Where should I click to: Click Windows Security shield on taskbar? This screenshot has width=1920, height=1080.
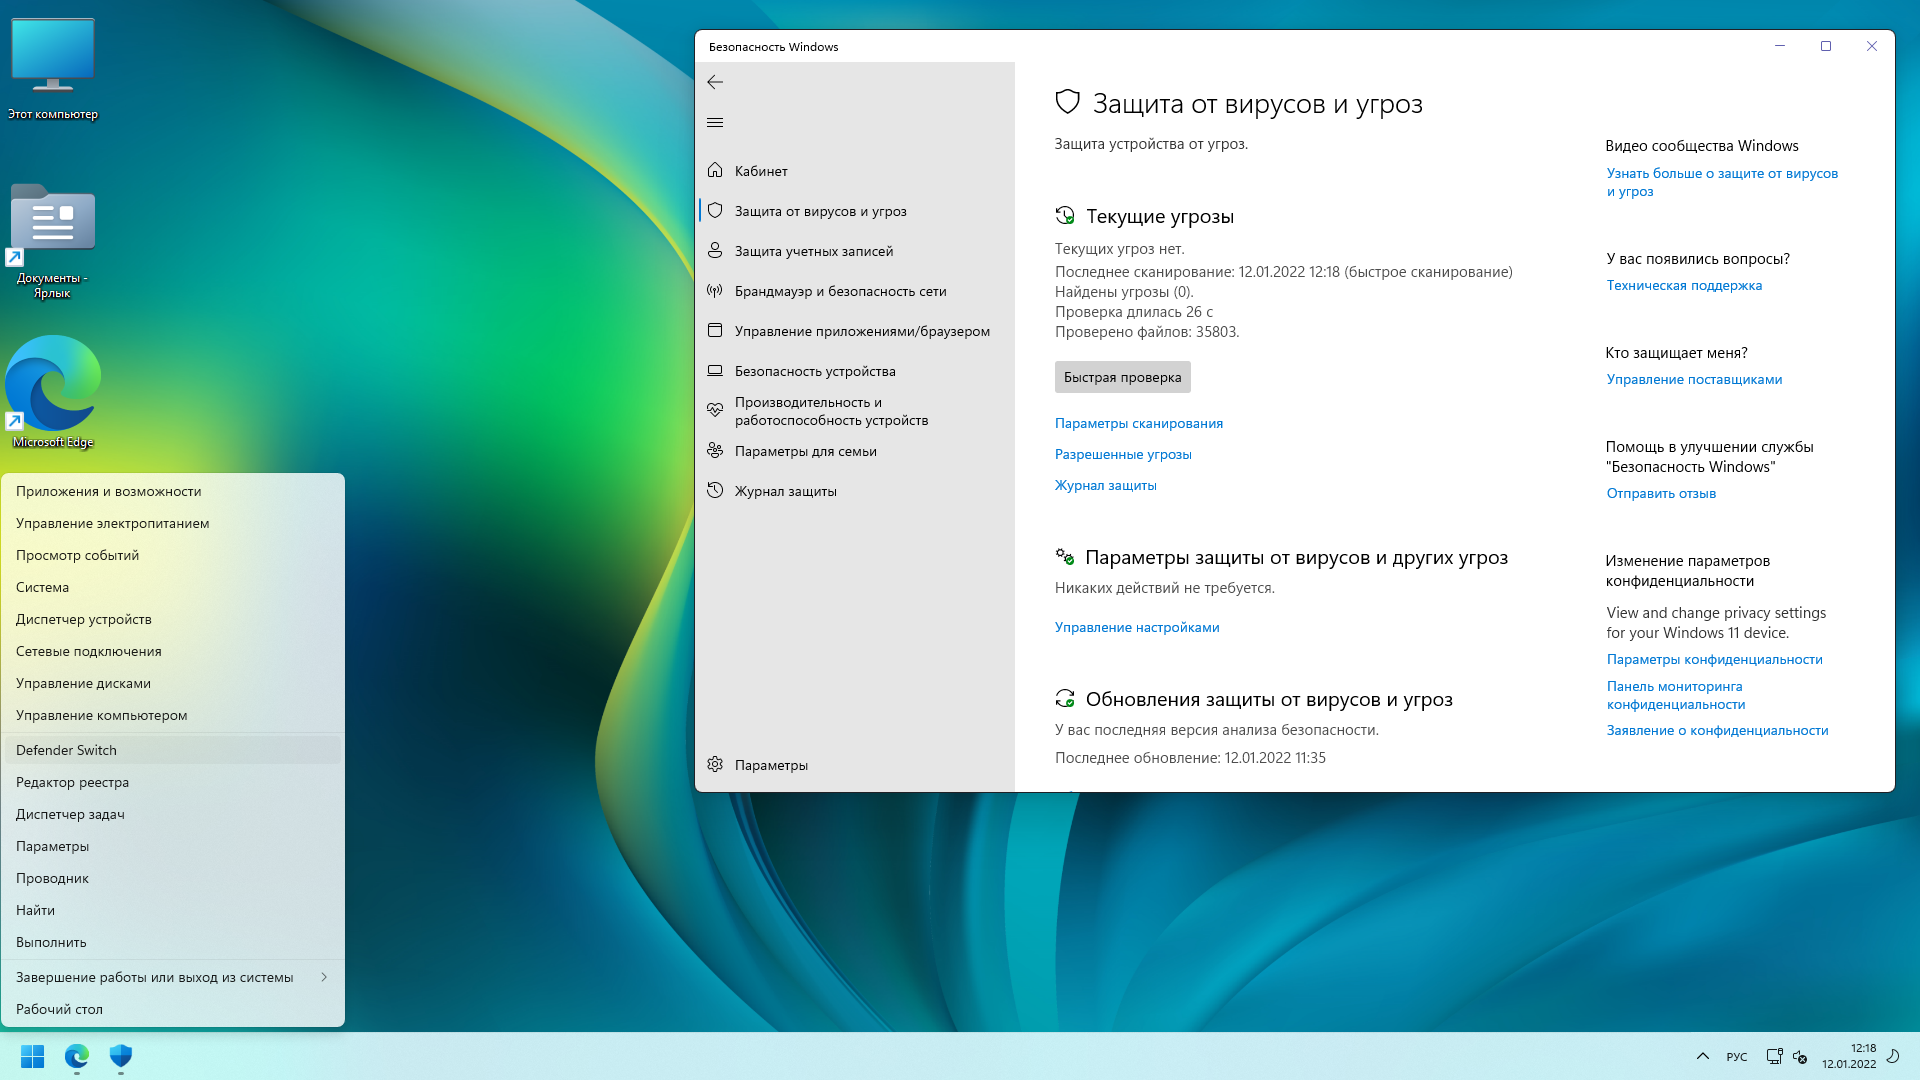(x=121, y=1056)
